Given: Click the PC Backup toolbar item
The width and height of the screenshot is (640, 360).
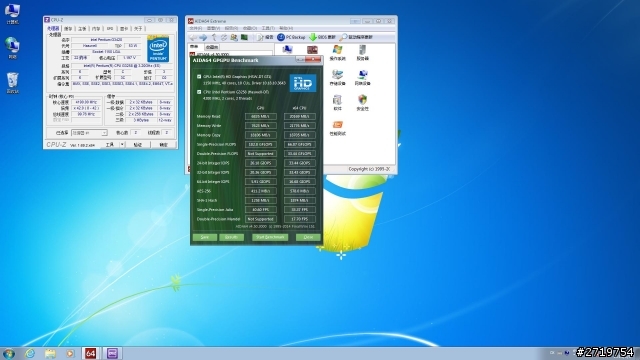Looking at the screenshot, I should [x=291, y=38].
